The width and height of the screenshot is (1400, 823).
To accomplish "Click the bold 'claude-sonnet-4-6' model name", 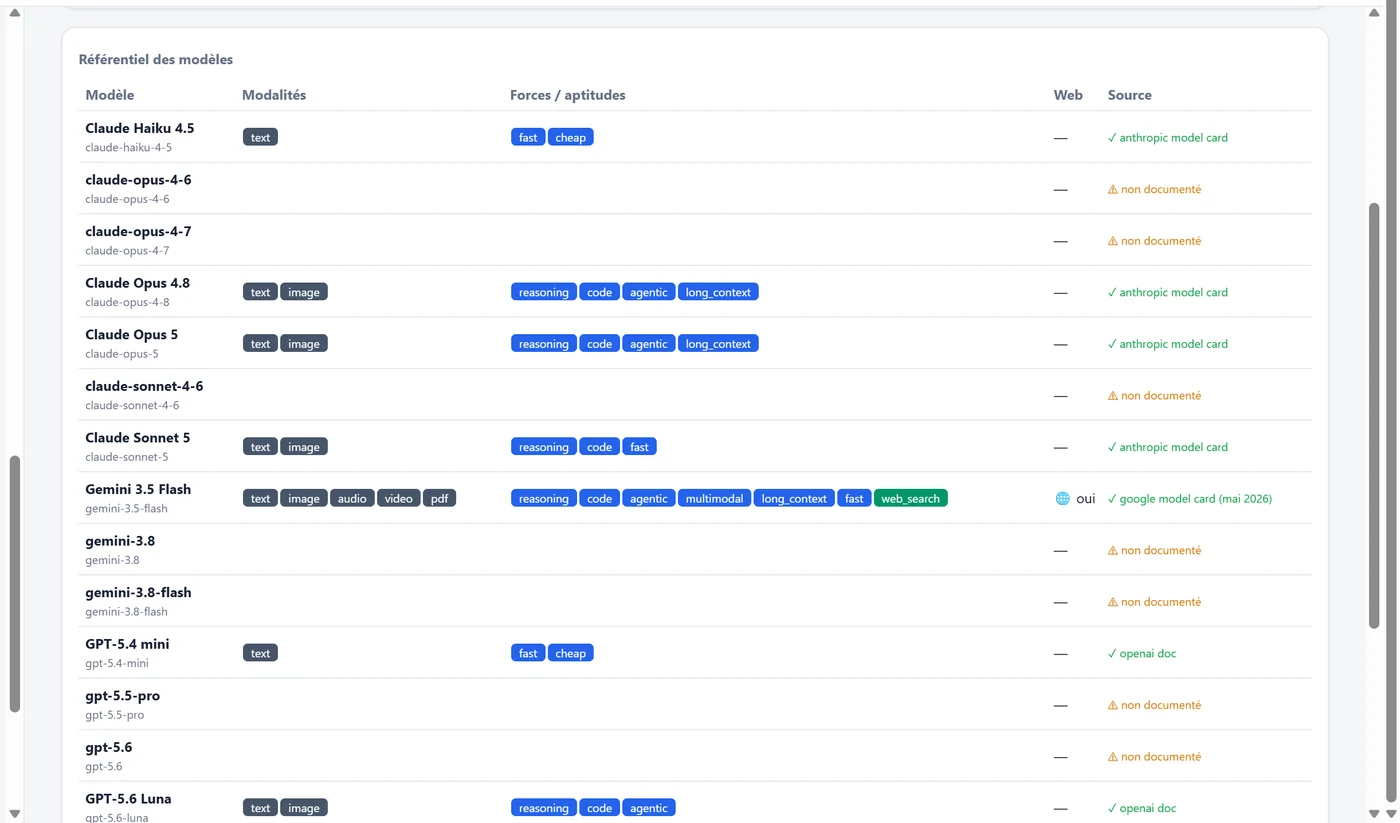I will [144, 386].
